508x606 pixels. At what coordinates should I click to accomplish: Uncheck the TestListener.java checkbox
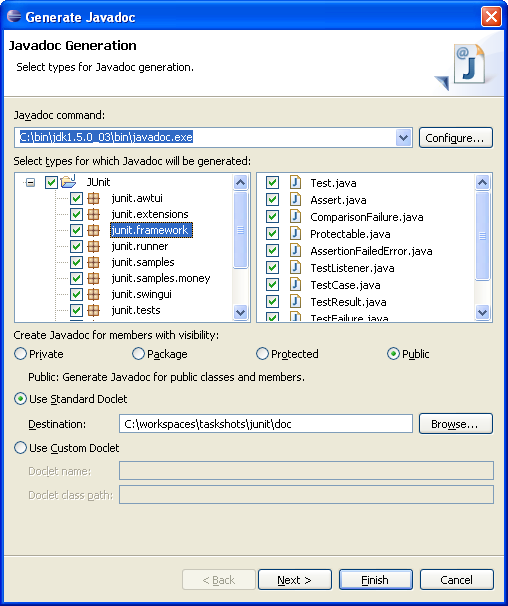coord(273,267)
